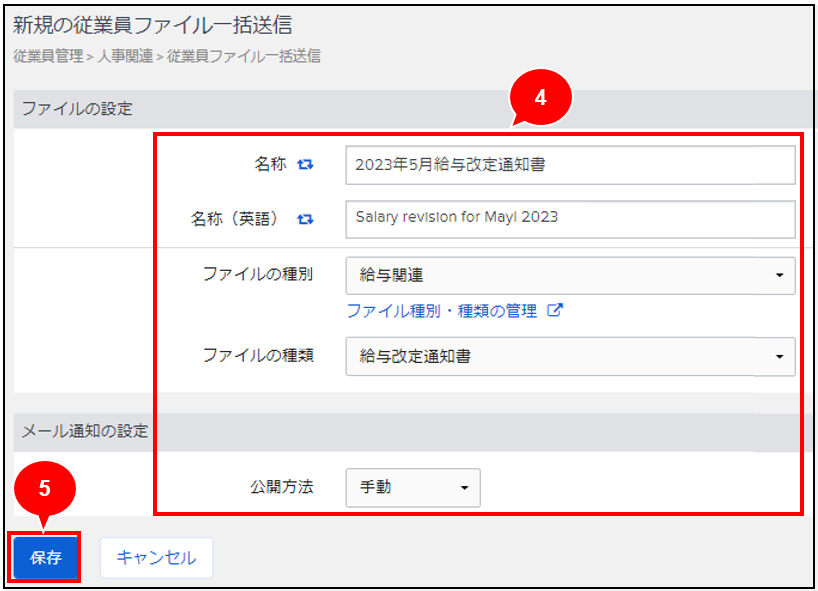Click the メール通知の設定 section header
The height and width of the screenshot is (591, 818).
tap(85, 432)
